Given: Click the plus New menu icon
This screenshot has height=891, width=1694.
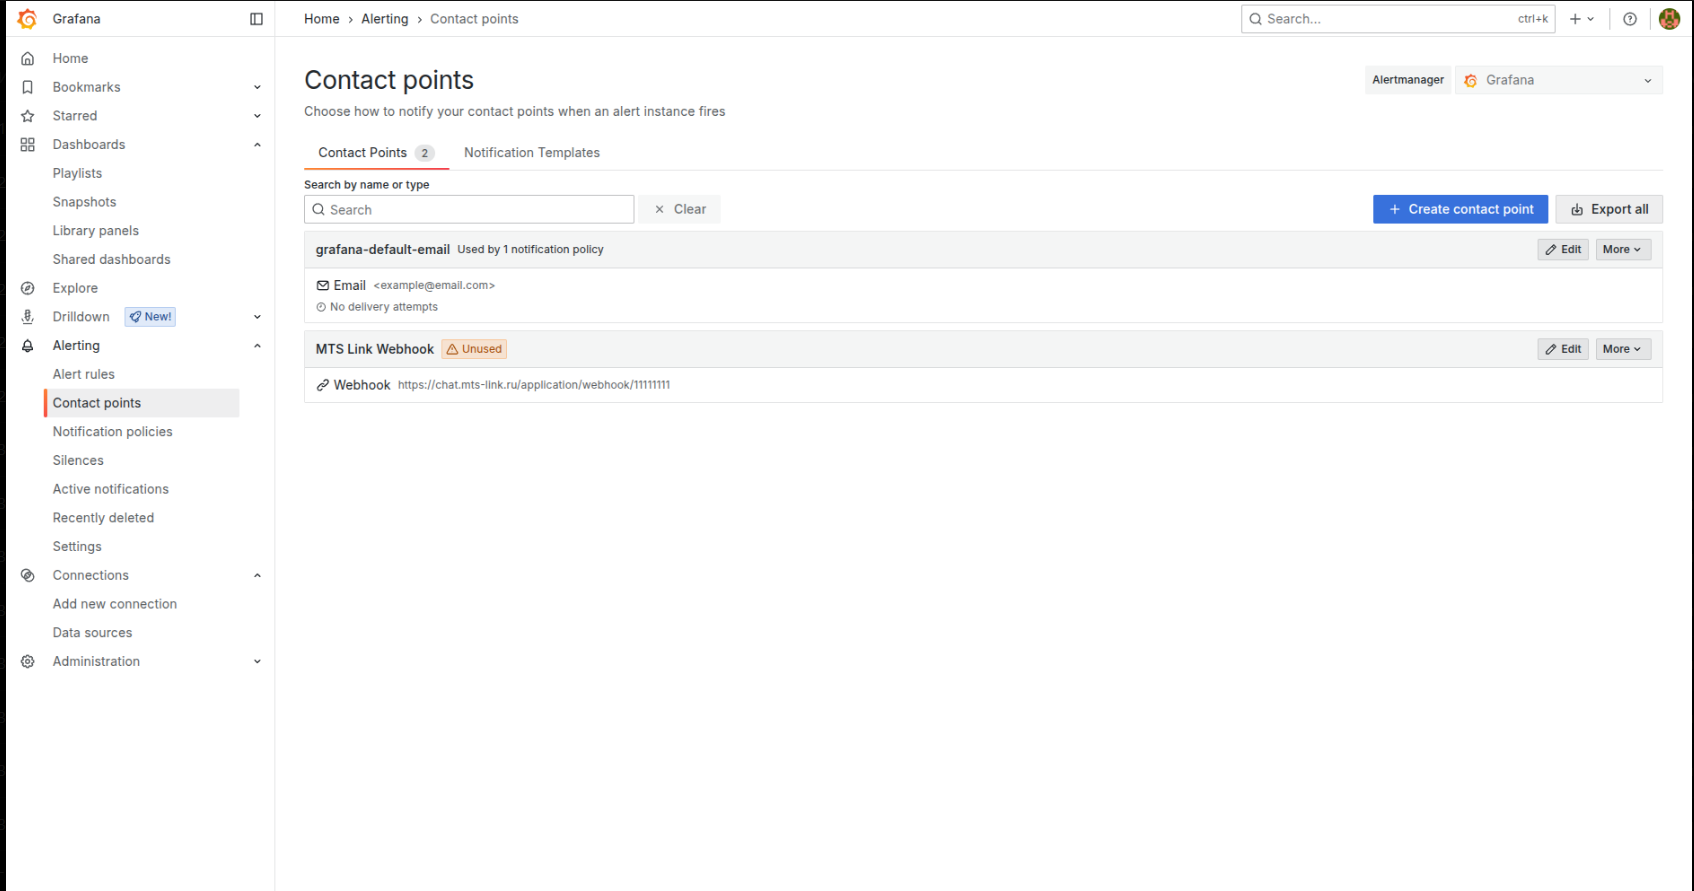Looking at the screenshot, I should point(1581,19).
